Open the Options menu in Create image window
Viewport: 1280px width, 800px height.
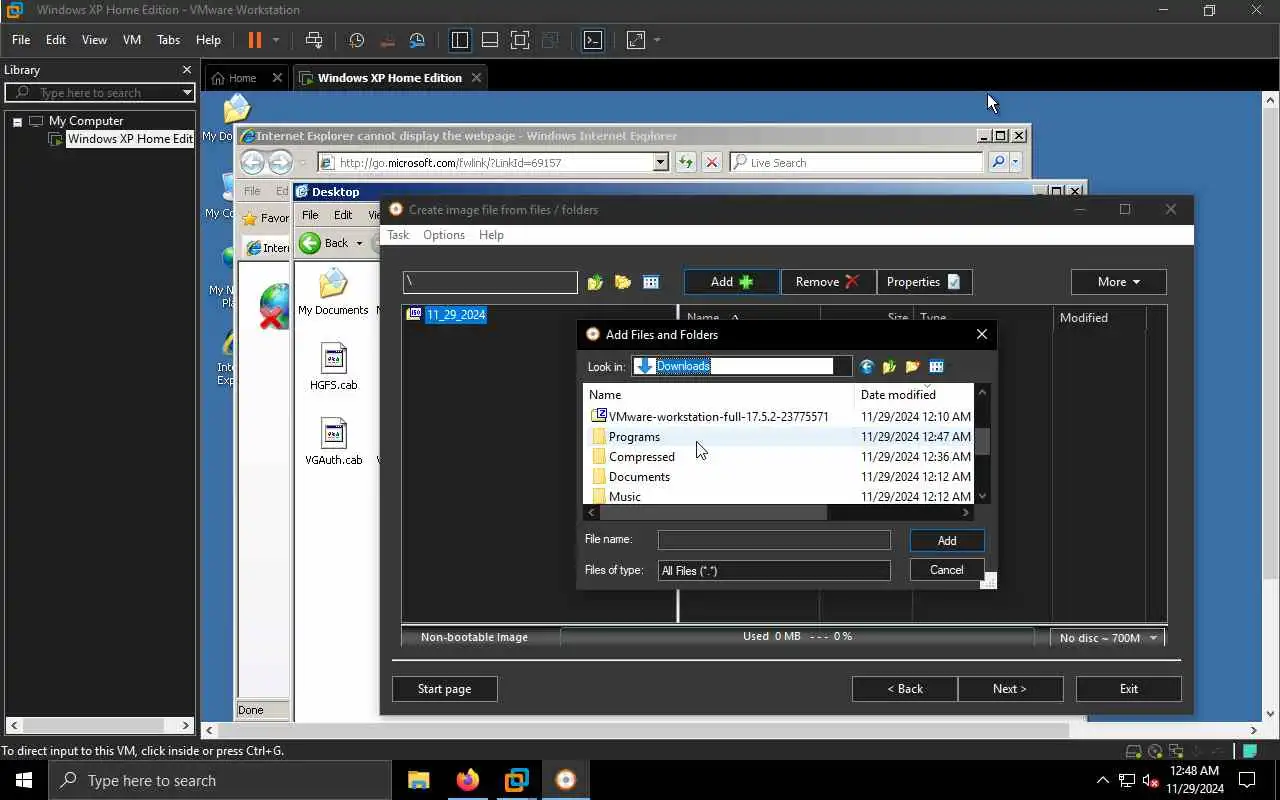444,235
